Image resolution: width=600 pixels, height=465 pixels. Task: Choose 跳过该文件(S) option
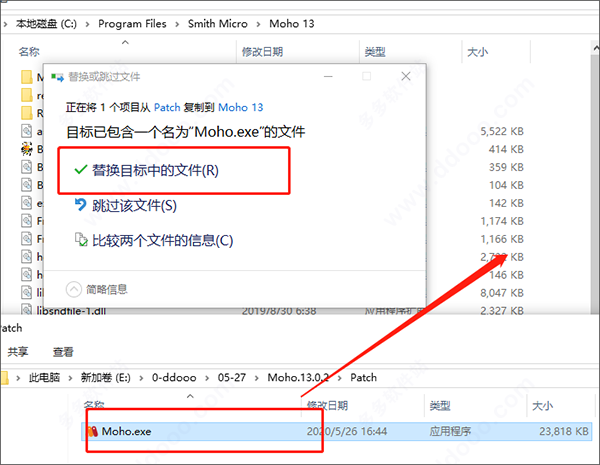[x=134, y=205]
